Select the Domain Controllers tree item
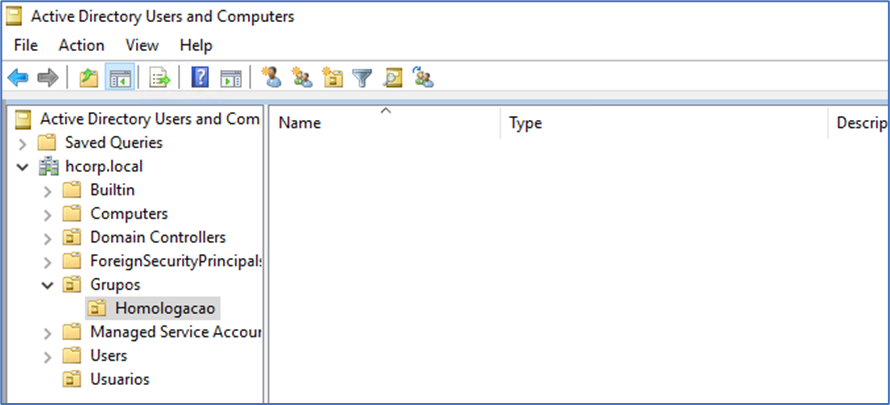 pyautogui.click(x=157, y=237)
